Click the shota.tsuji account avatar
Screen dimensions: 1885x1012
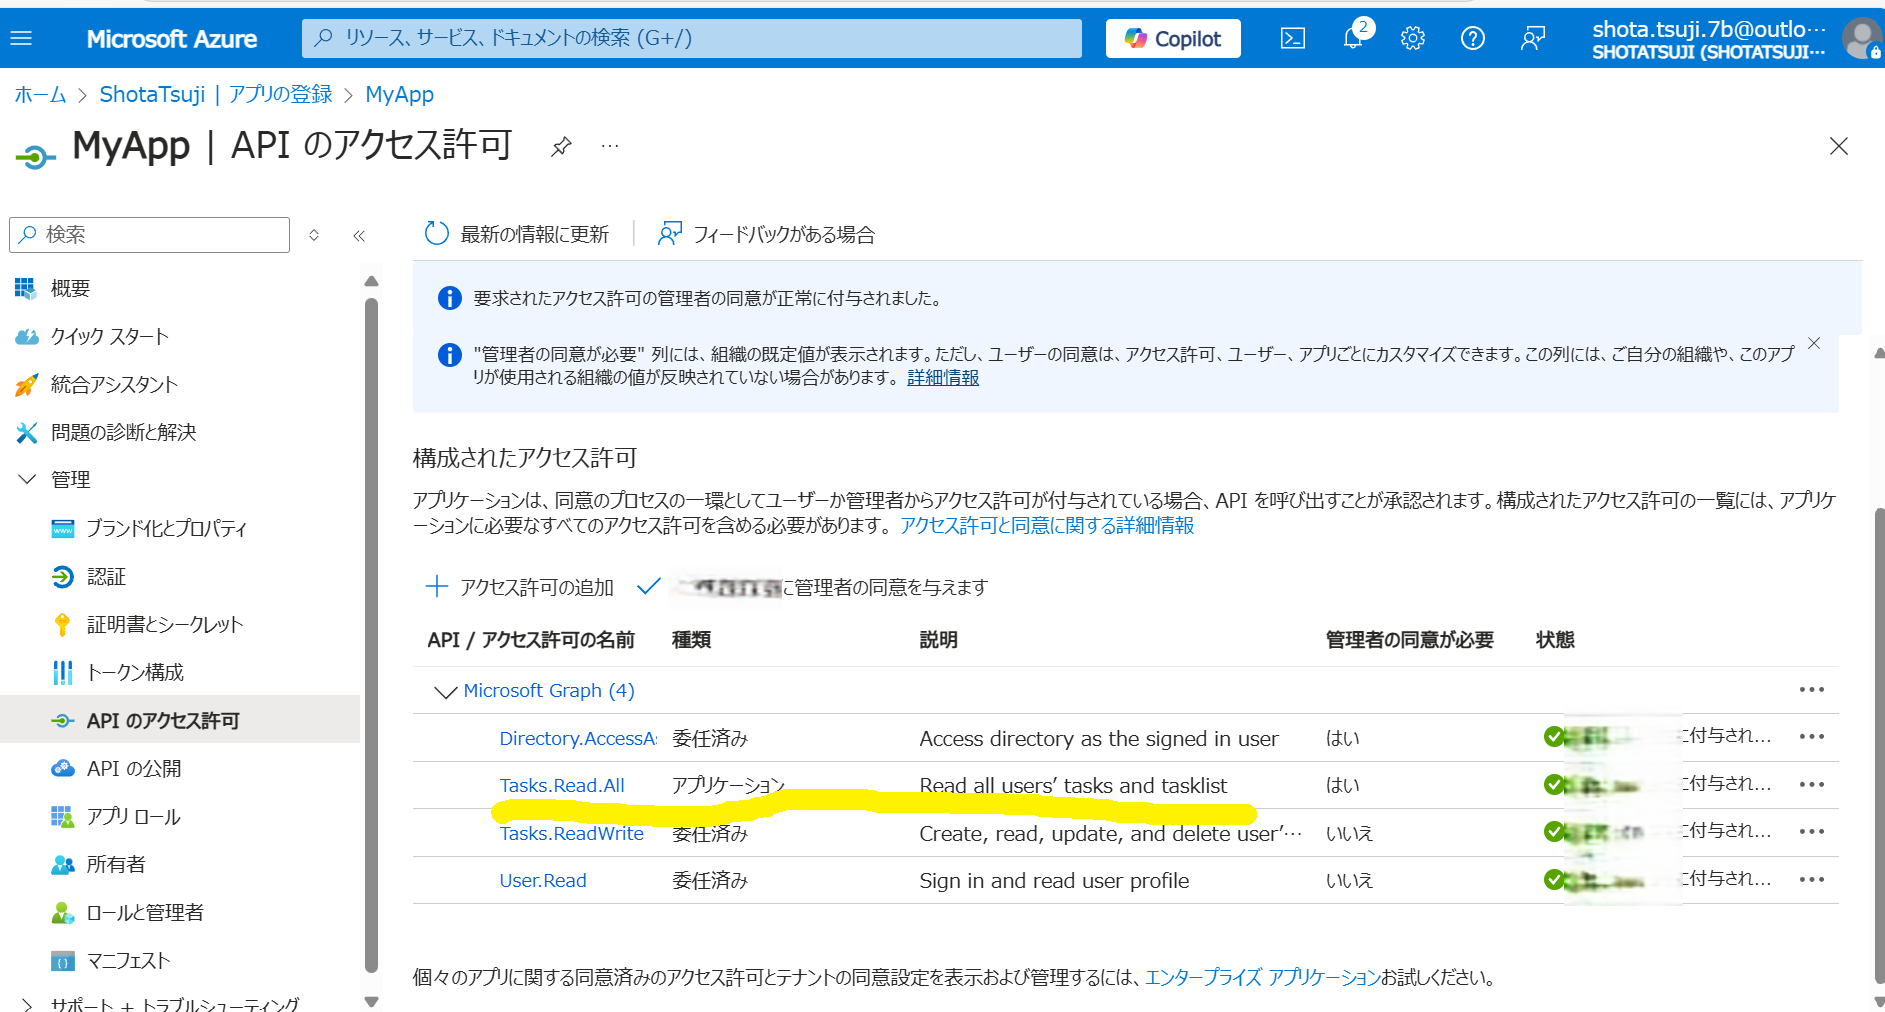point(1862,38)
